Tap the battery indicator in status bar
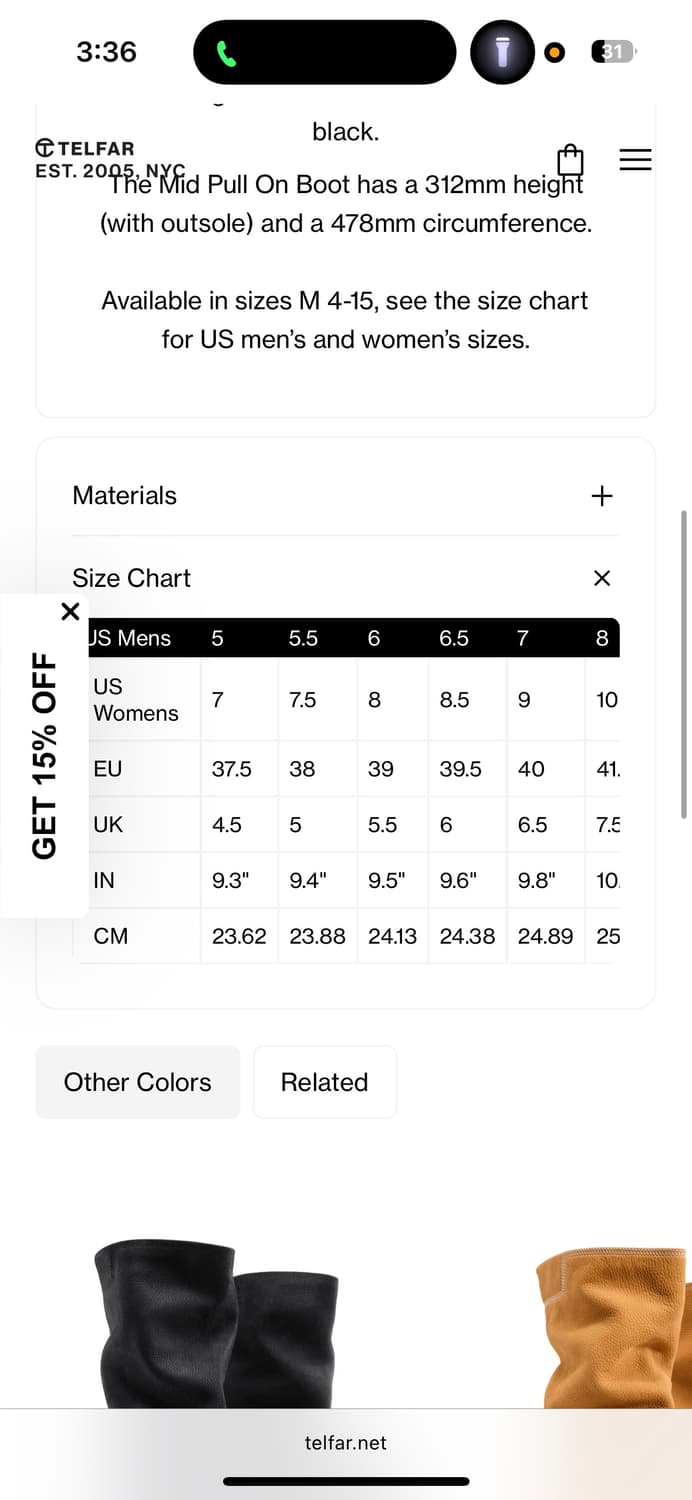 [613, 51]
